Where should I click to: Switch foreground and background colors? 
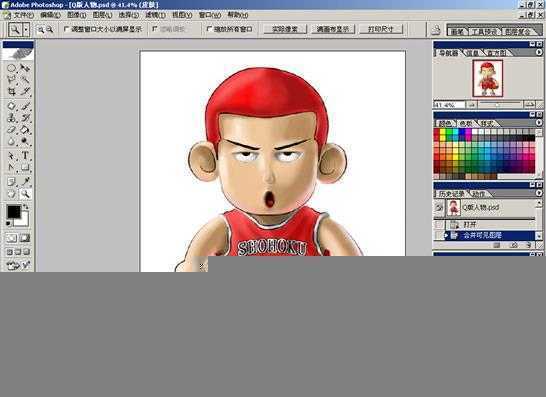[x=26, y=207]
